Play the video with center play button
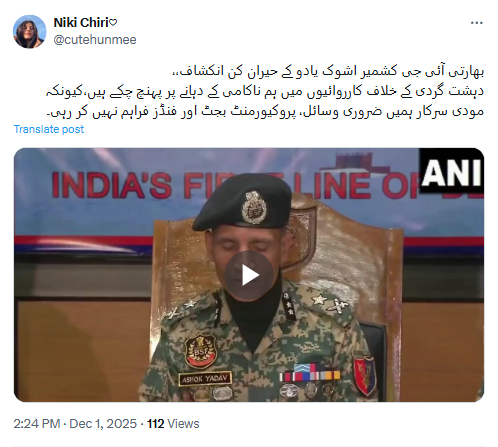This screenshot has width=498, height=447. [x=249, y=275]
